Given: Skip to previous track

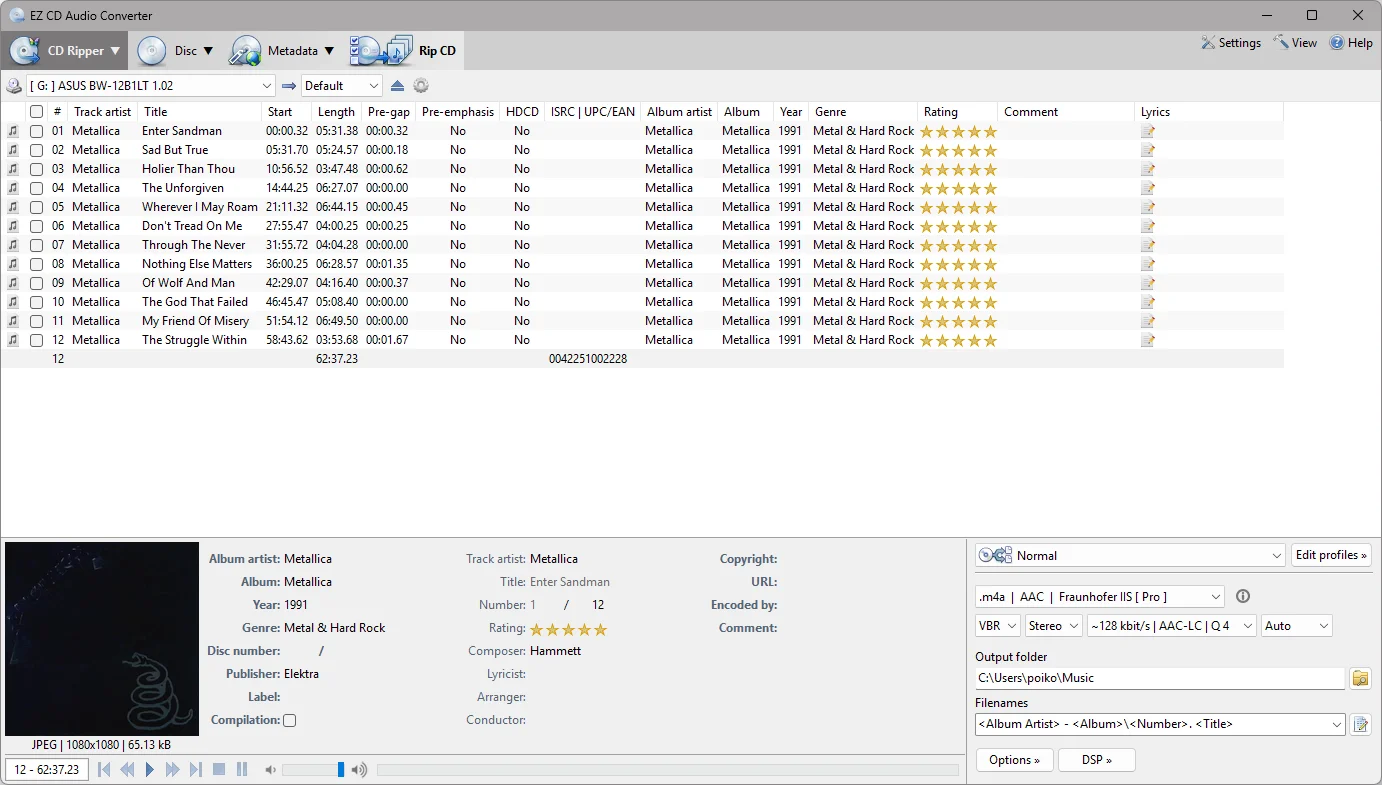Looking at the screenshot, I should (104, 769).
